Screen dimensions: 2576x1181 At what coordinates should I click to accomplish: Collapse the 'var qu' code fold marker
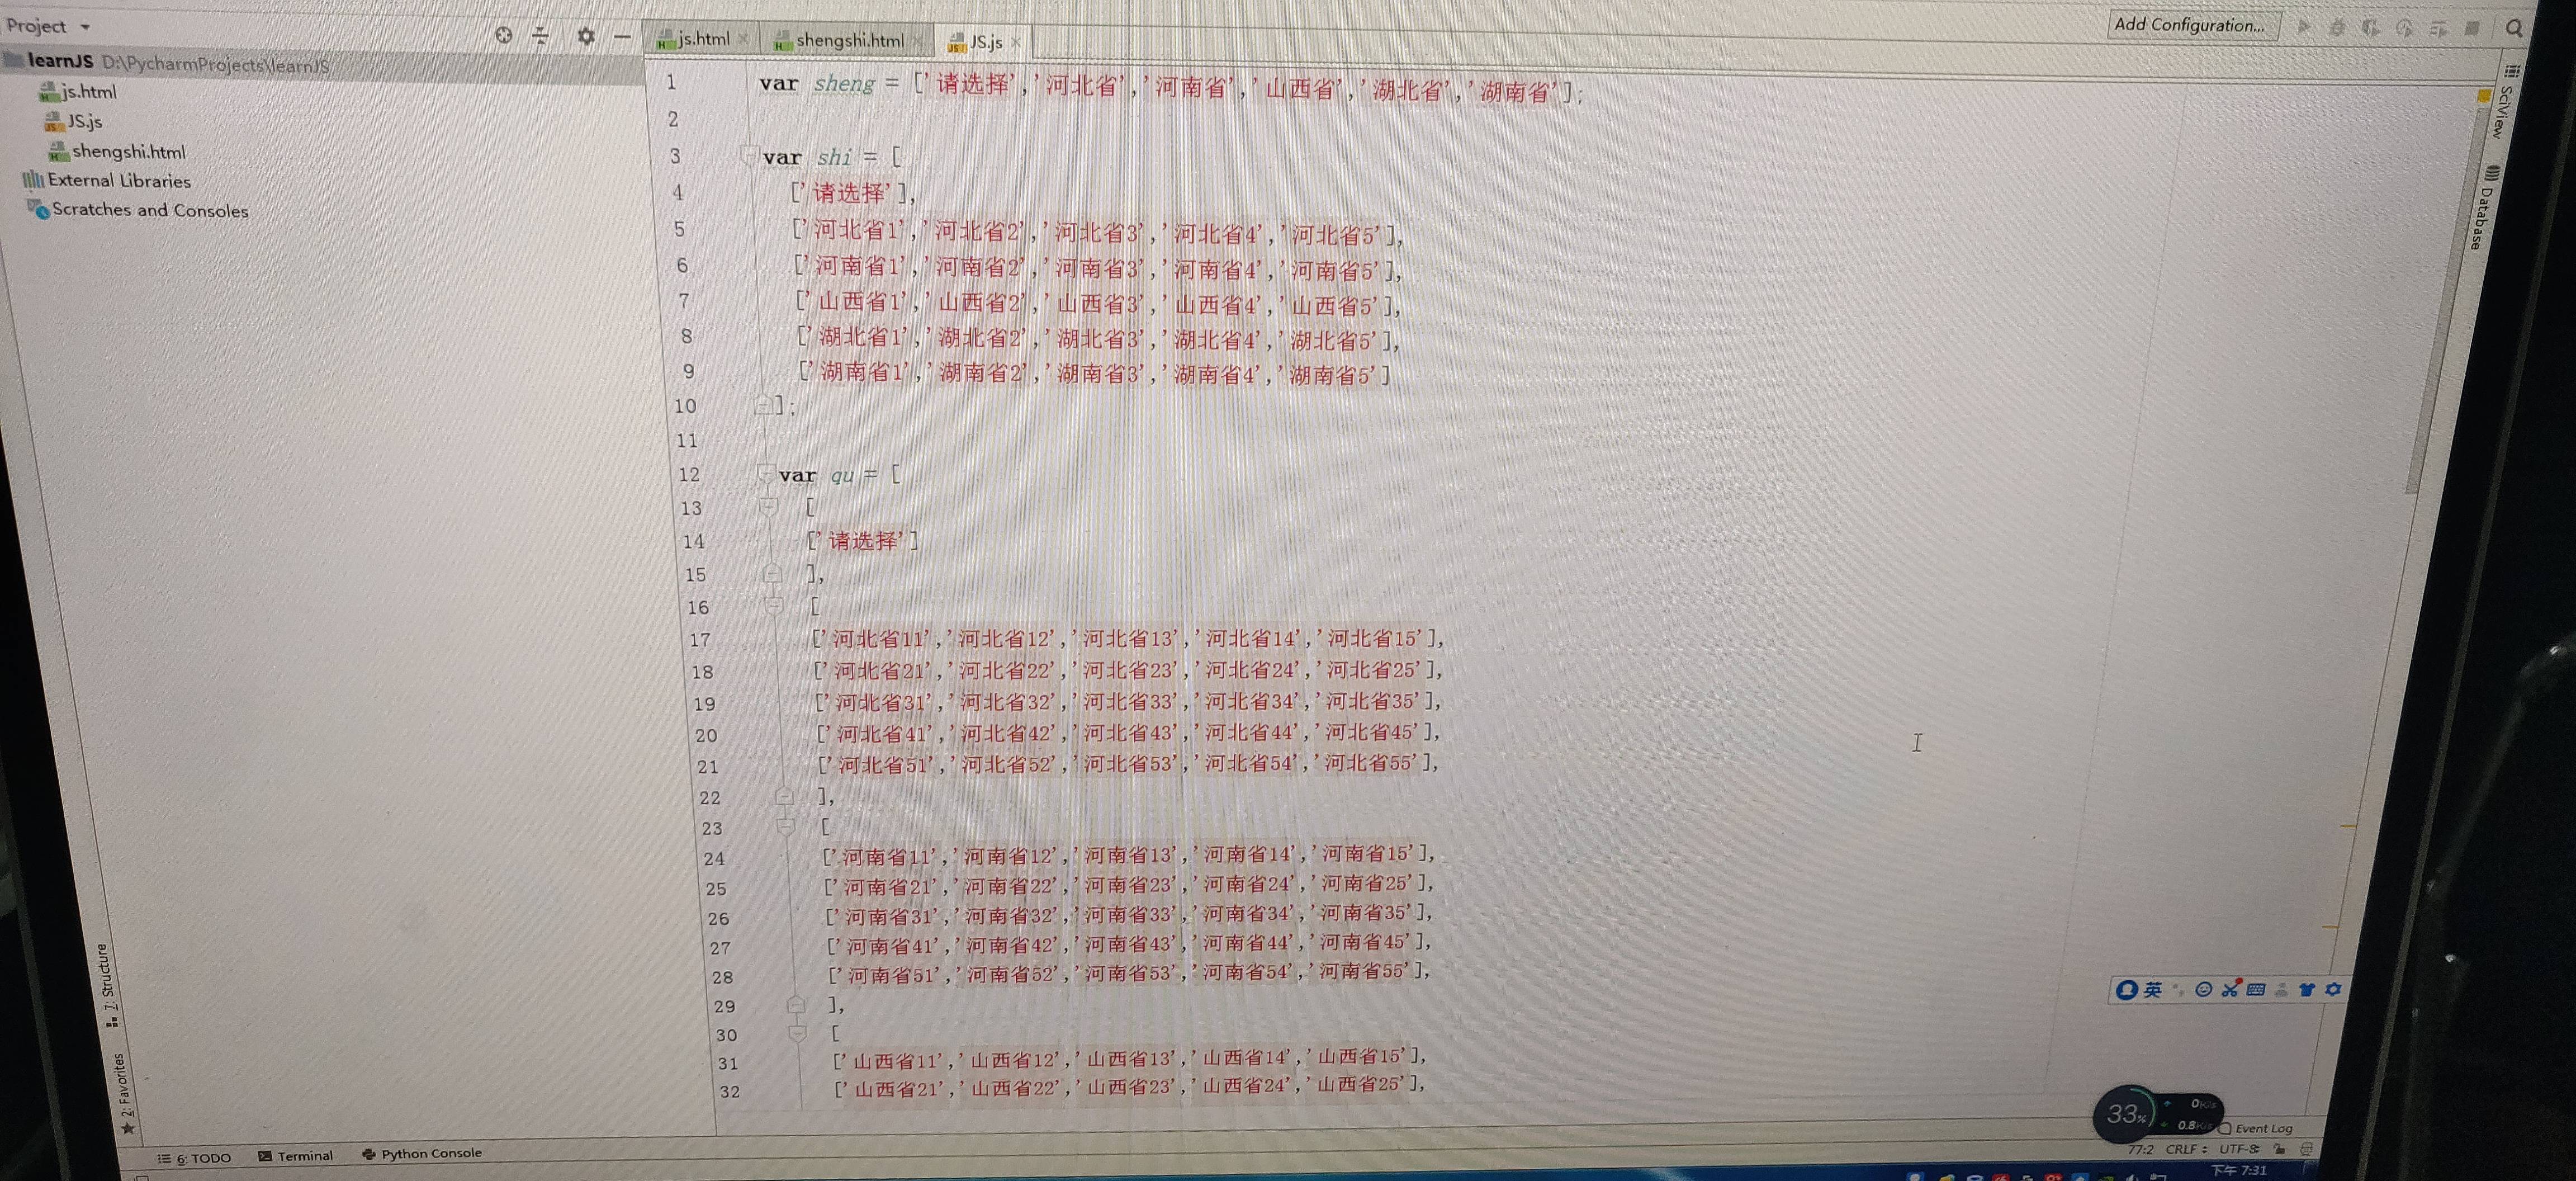(765, 473)
